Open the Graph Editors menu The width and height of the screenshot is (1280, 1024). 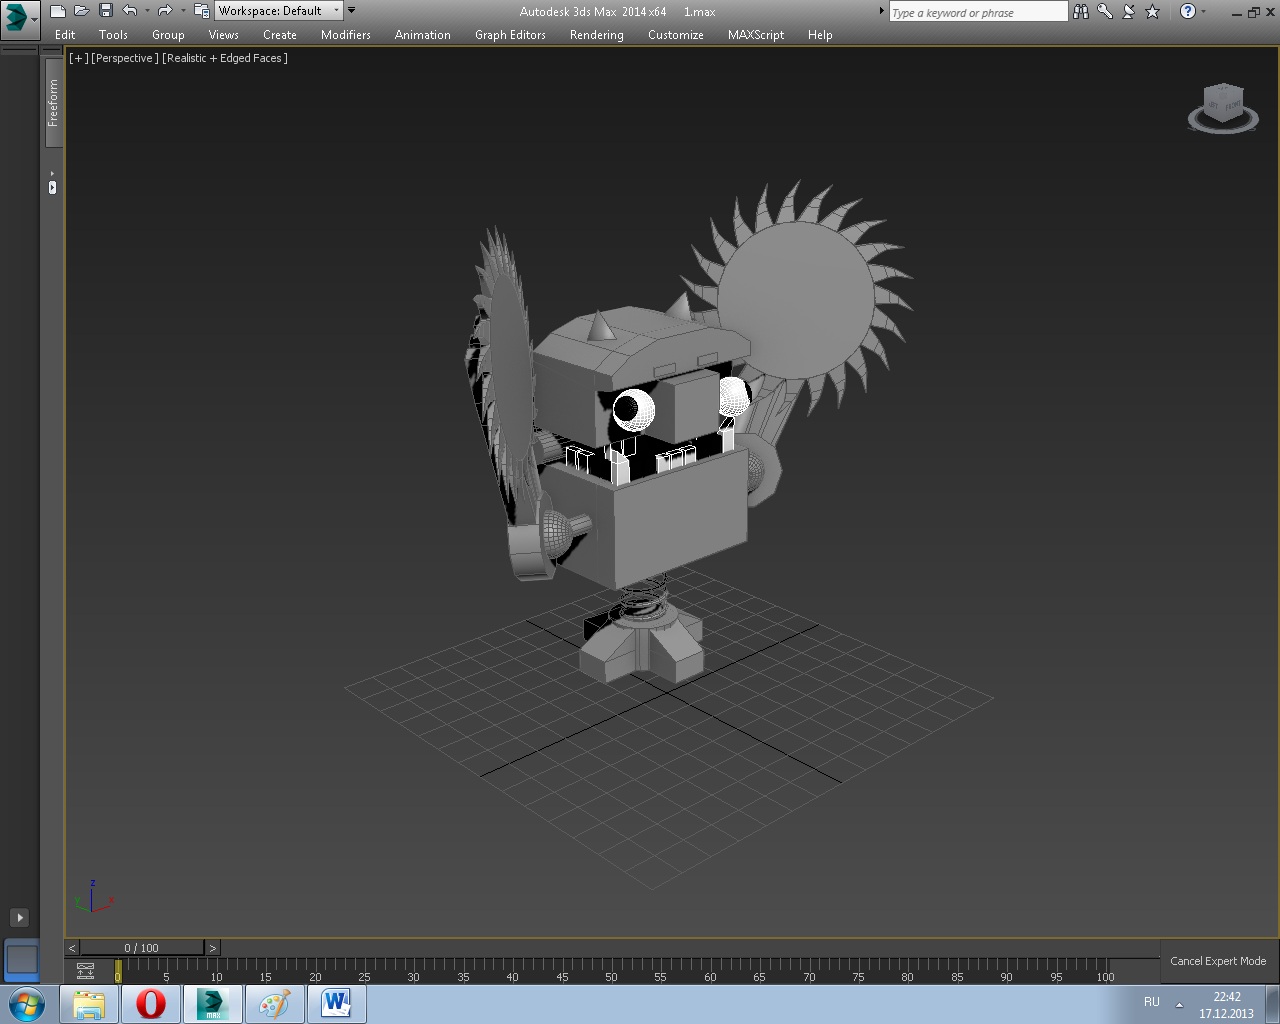tap(510, 34)
